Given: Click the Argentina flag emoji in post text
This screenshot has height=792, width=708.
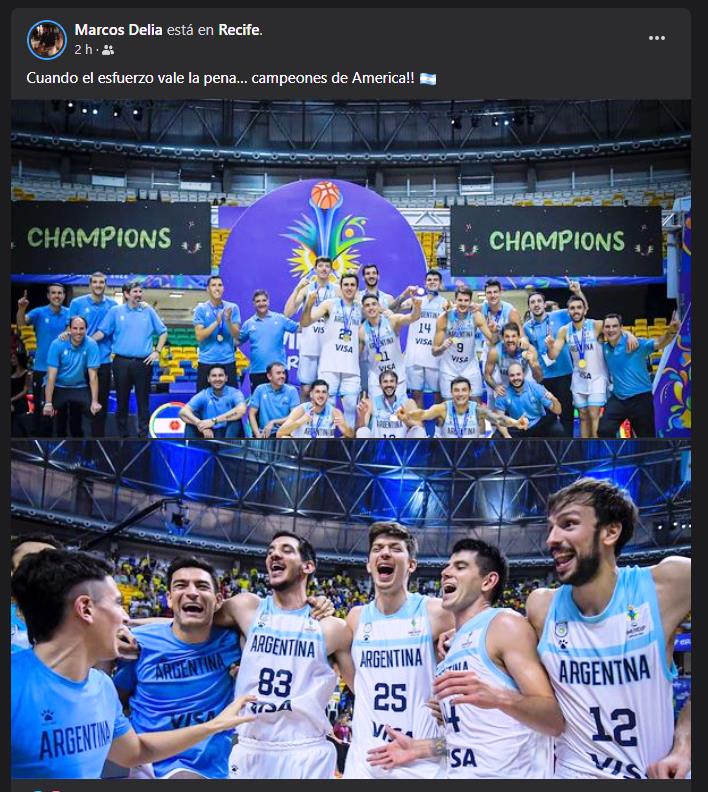Looking at the screenshot, I should [x=428, y=78].
